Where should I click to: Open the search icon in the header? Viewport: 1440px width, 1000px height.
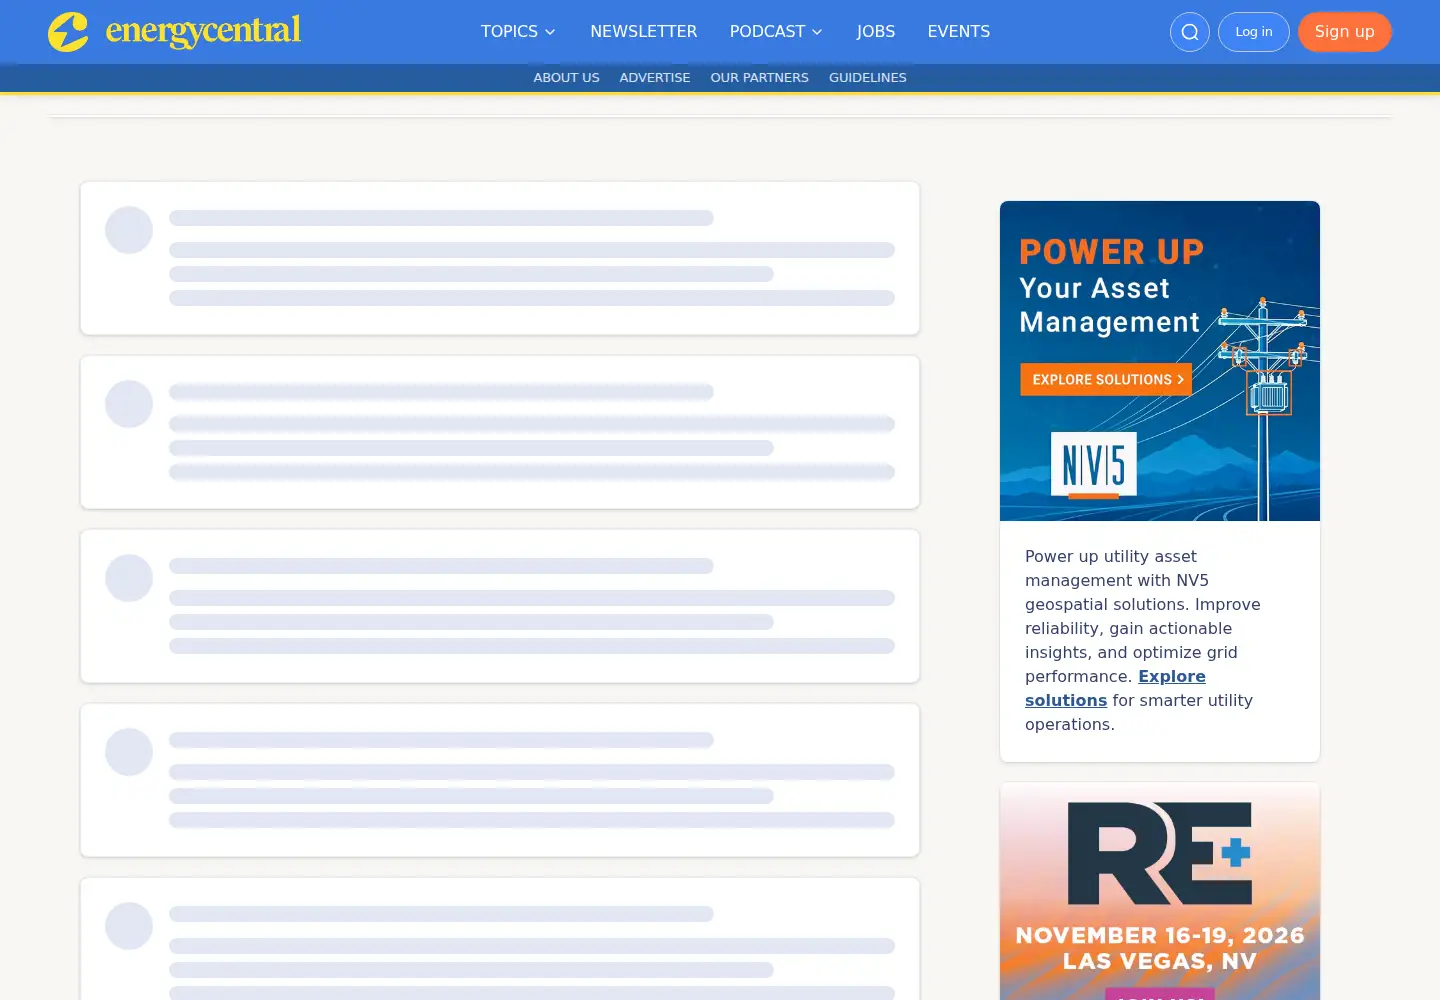1189,32
